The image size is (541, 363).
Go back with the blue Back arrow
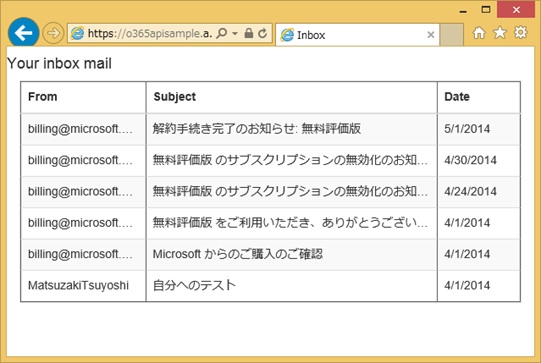click(x=23, y=33)
